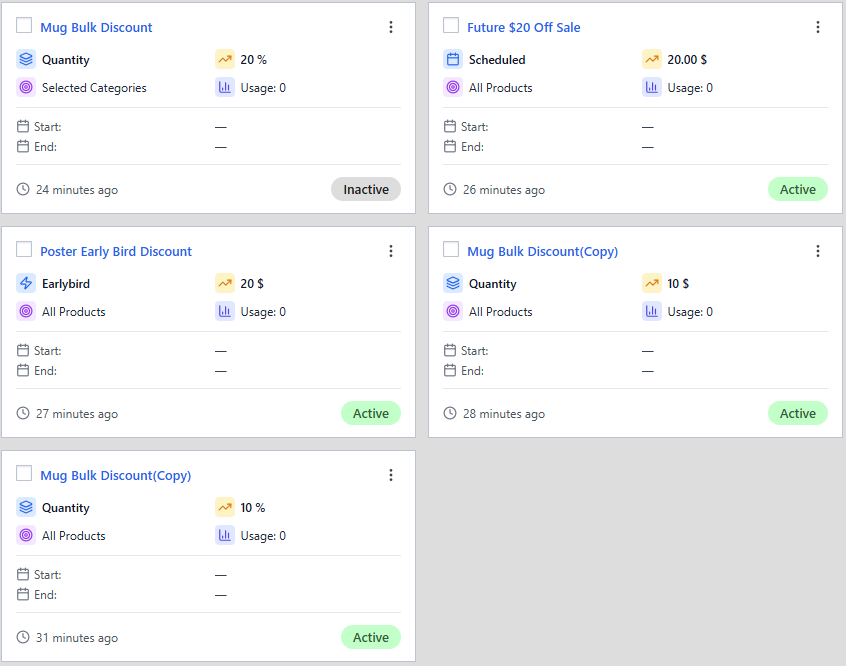Expand the options menu on Future $20 Off Sale
The height and width of the screenshot is (666, 846).
point(818,27)
